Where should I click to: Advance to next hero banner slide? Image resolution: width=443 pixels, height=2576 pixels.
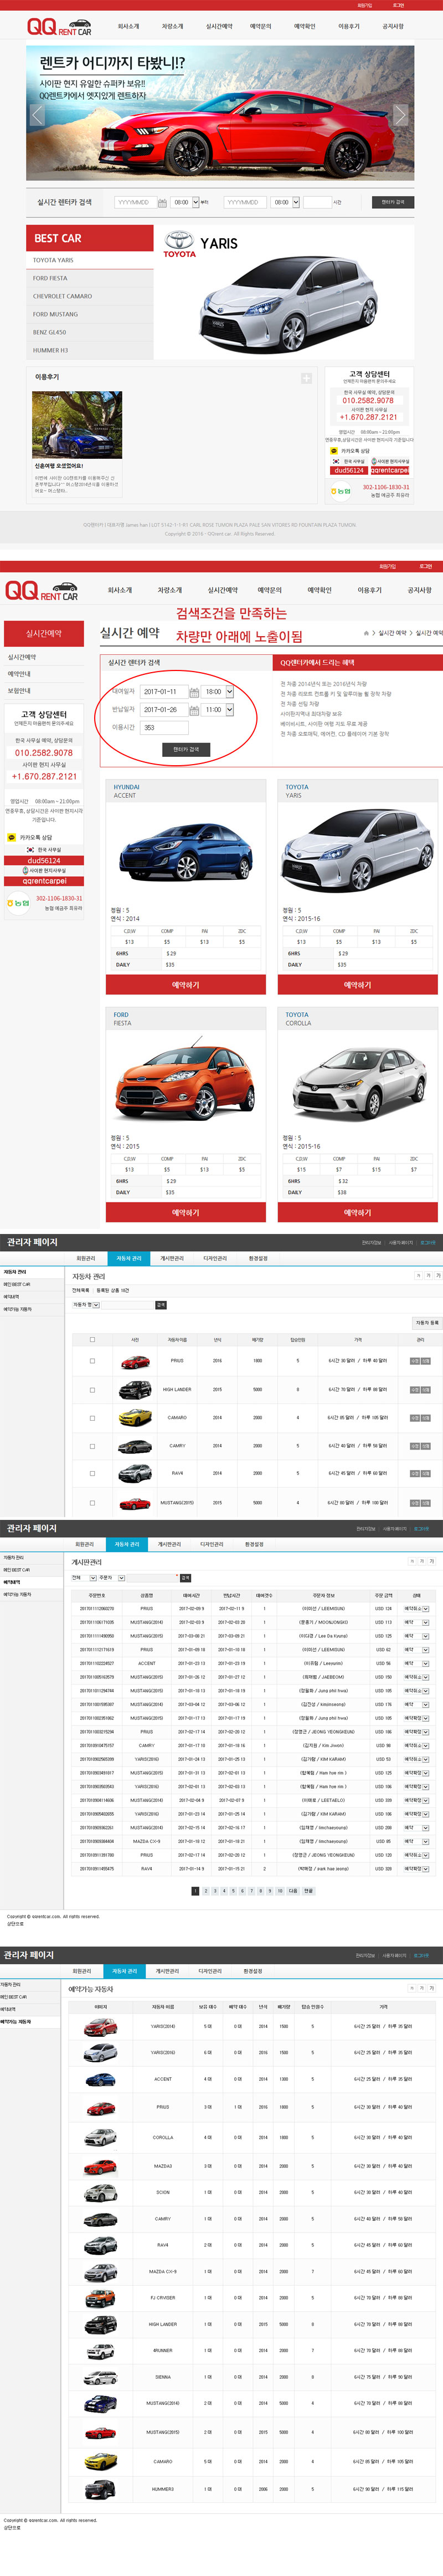[x=400, y=114]
